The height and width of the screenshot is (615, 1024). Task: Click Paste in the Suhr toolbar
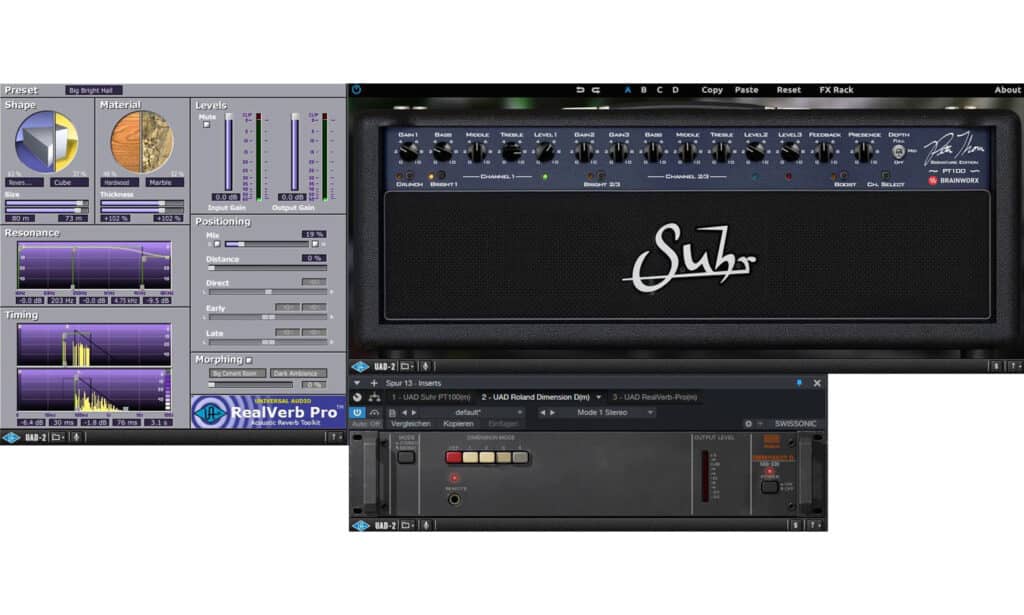pos(746,90)
